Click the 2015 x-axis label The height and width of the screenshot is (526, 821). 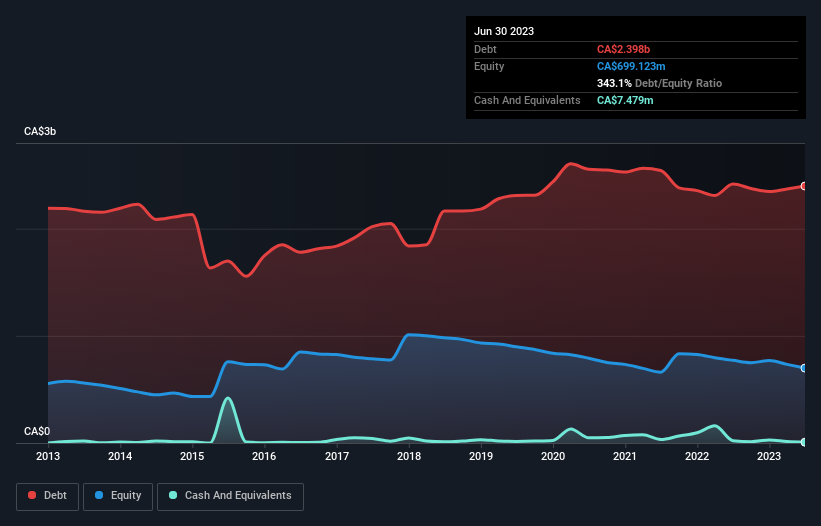coord(192,456)
